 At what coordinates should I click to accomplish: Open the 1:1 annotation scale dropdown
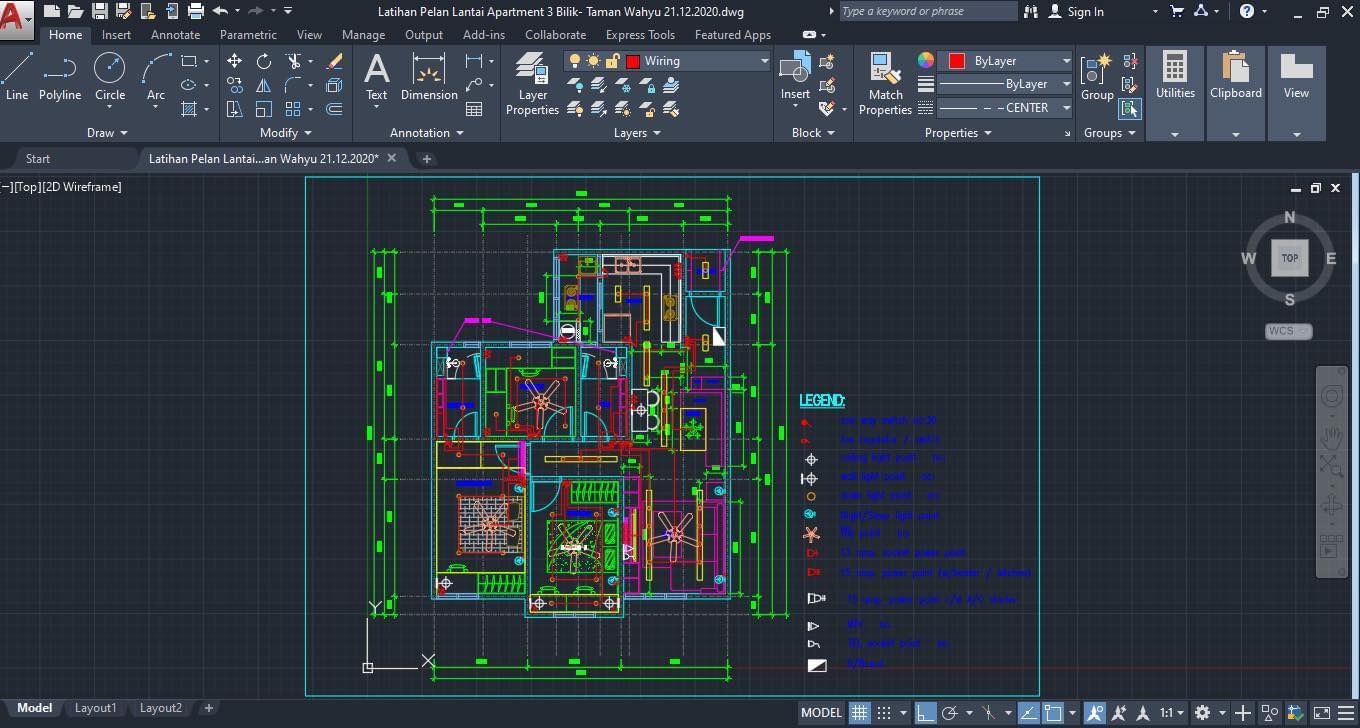pos(1172,713)
